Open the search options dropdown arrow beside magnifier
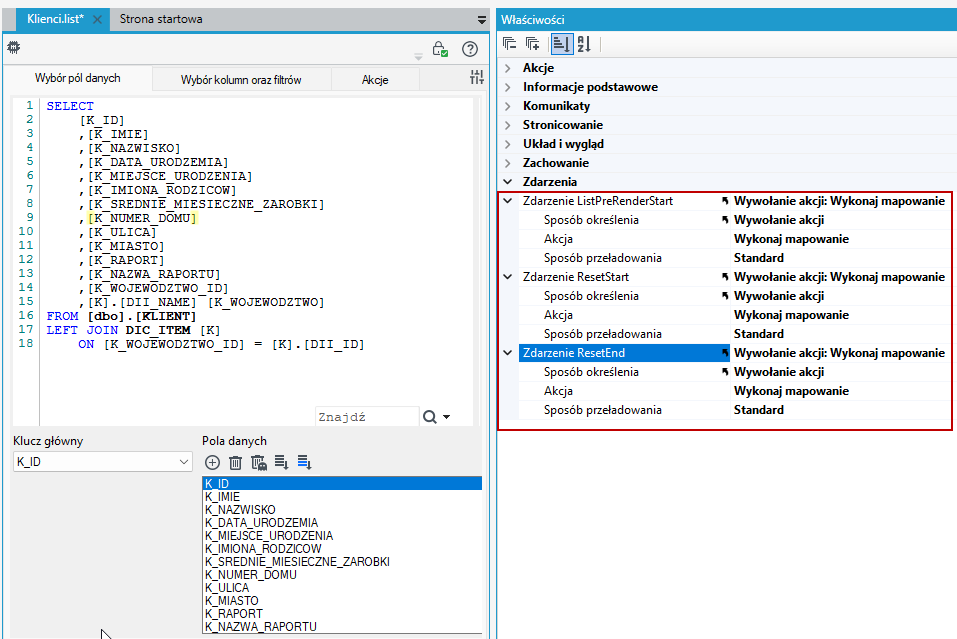 coord(447,417)
